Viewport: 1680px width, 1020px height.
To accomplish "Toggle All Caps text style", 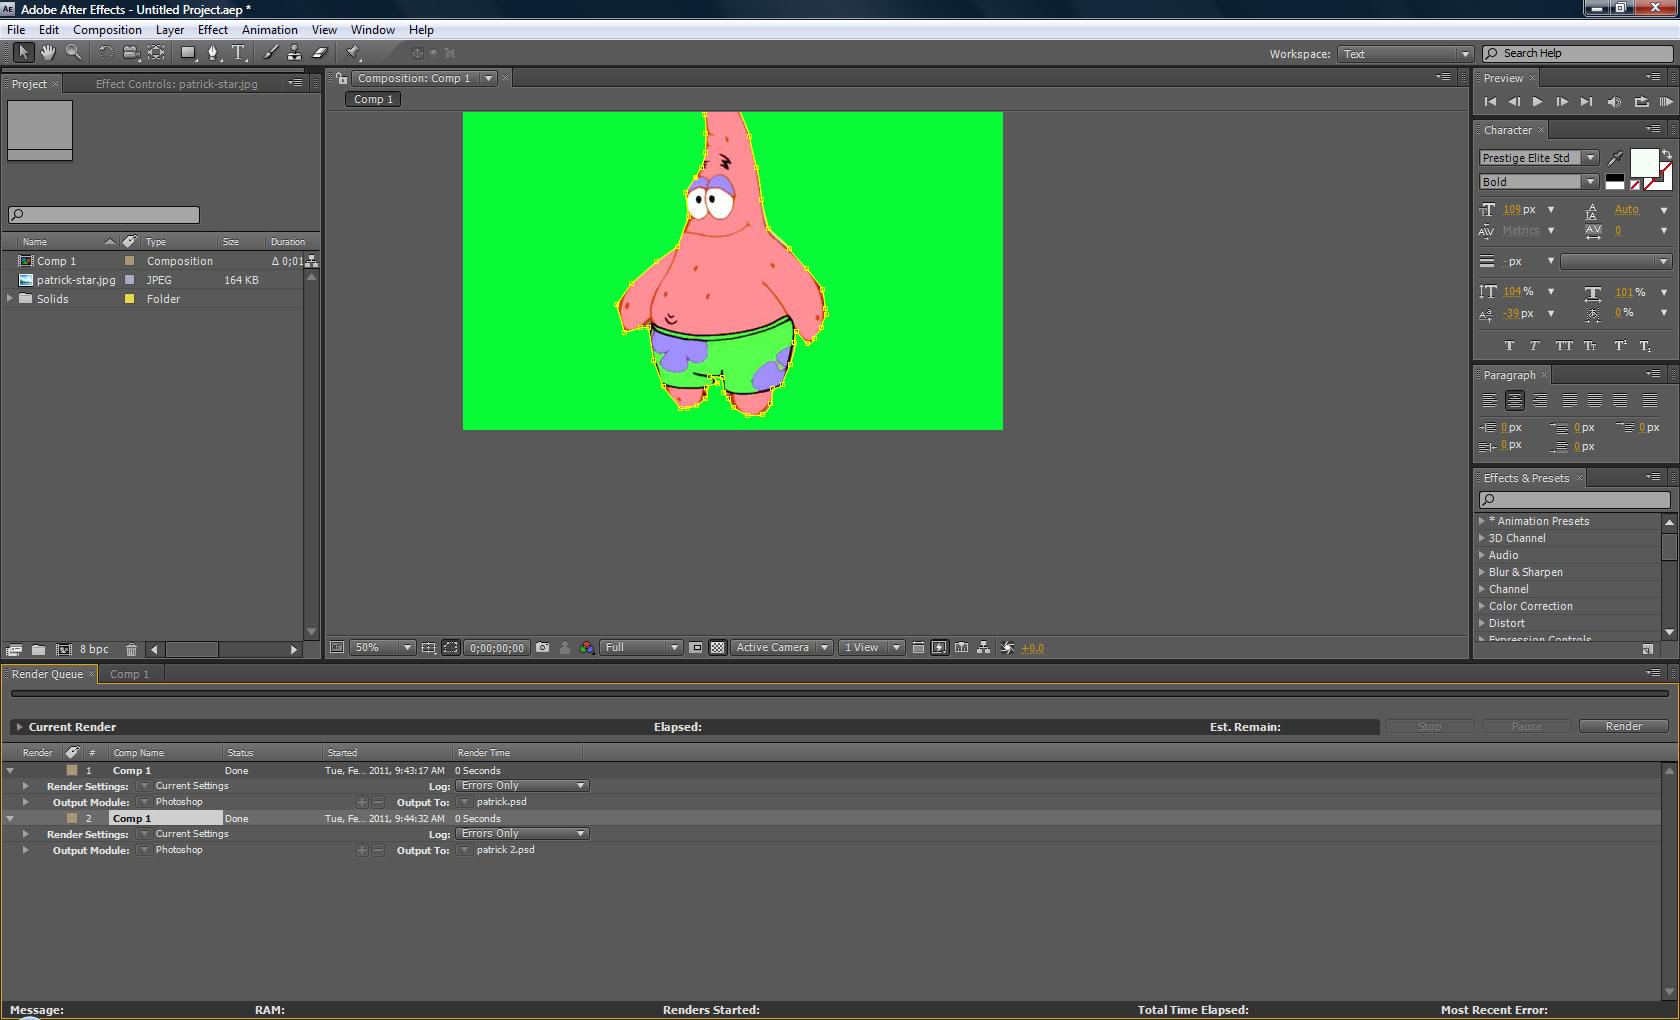I will pyautogui.click(x=1563, y=346).
